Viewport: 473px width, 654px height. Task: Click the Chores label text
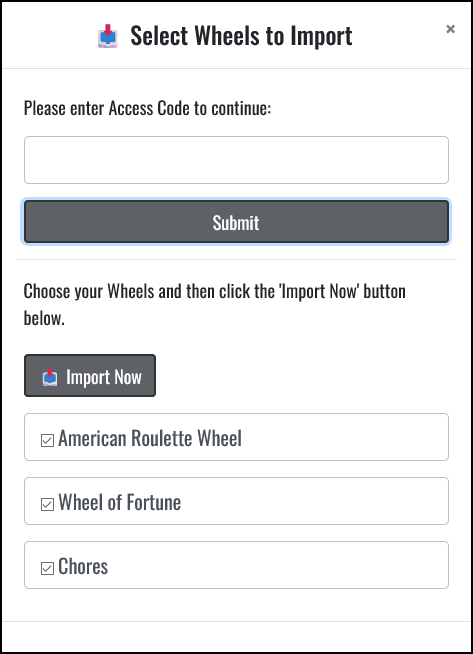[x=83, y=566]
